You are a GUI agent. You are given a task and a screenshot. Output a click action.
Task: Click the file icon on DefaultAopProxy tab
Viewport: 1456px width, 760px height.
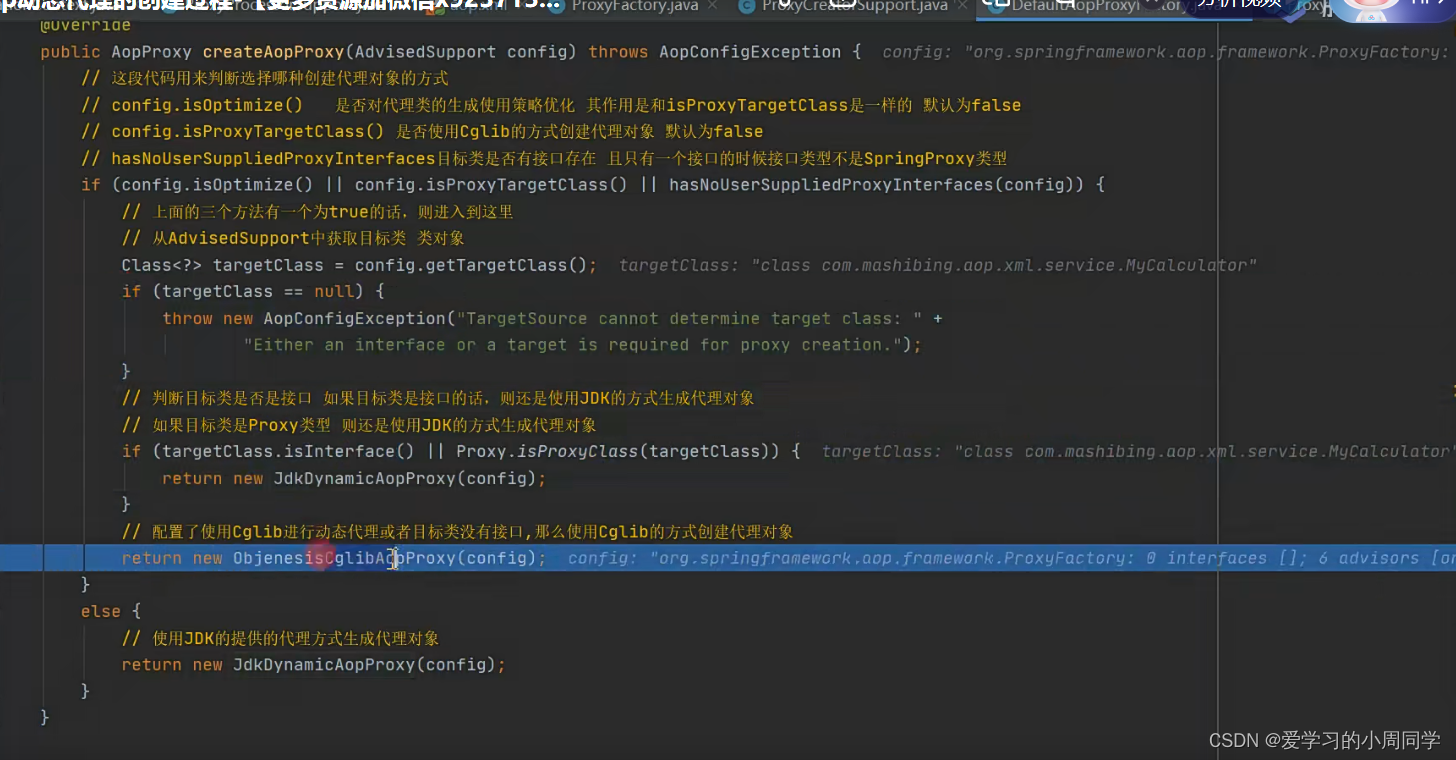tap(997, 7)
